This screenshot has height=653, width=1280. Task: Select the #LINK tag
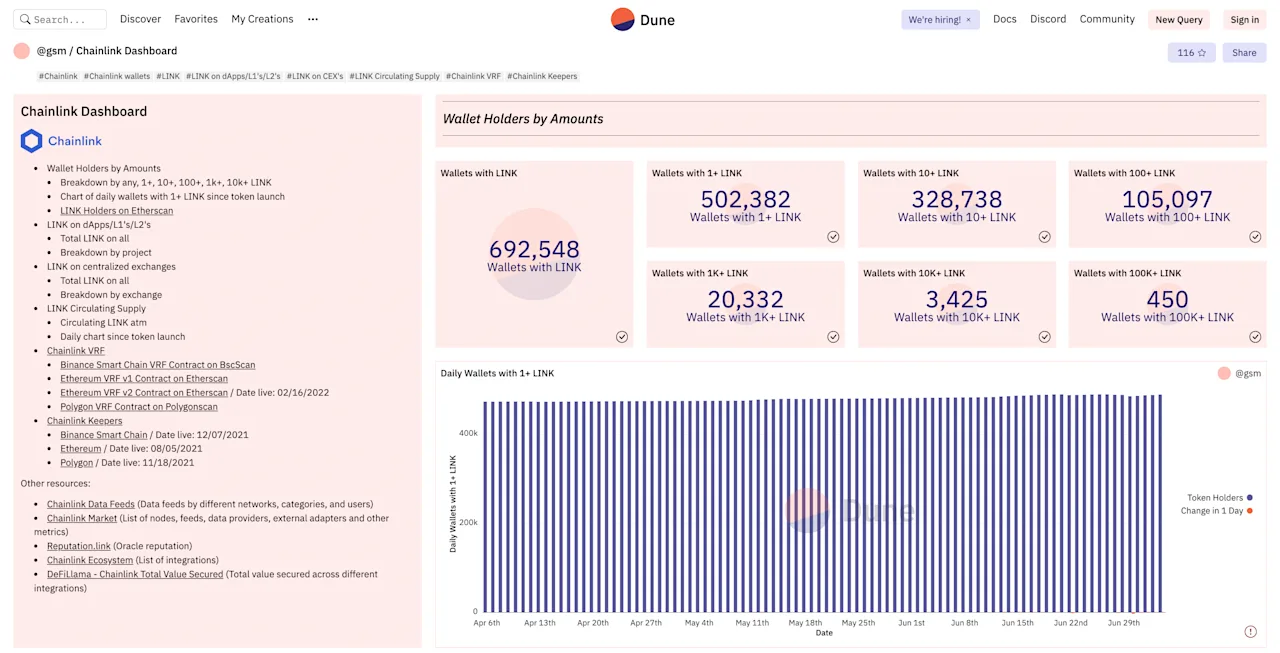click(168, 76)
